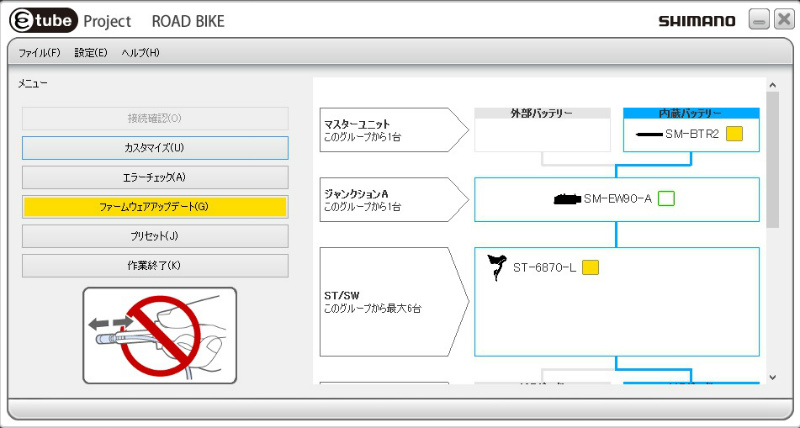Open the ファイル(F) menu

[x=39, y=53]
